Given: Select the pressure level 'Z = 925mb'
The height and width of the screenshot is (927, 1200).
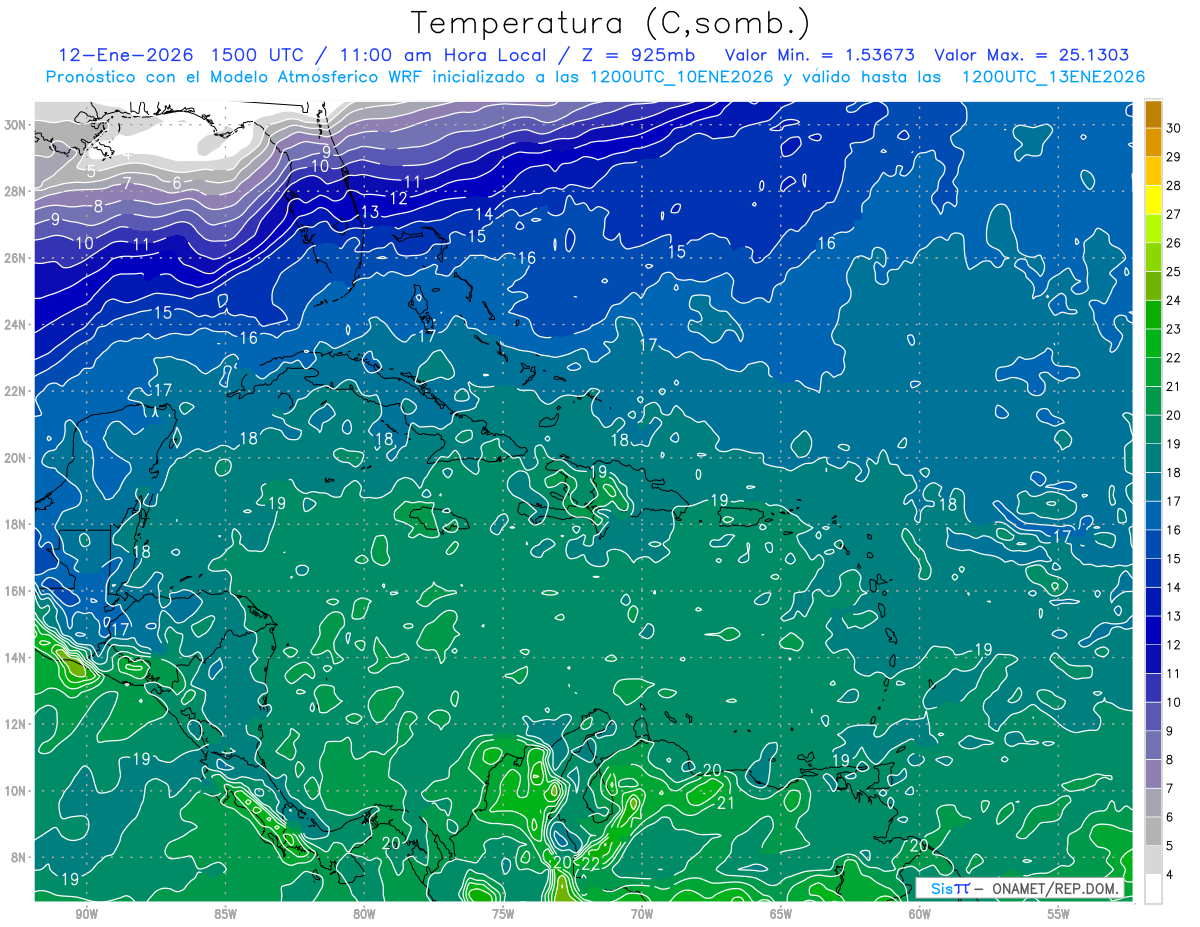Looking at the screenshot, I should [x=637, y=55].
